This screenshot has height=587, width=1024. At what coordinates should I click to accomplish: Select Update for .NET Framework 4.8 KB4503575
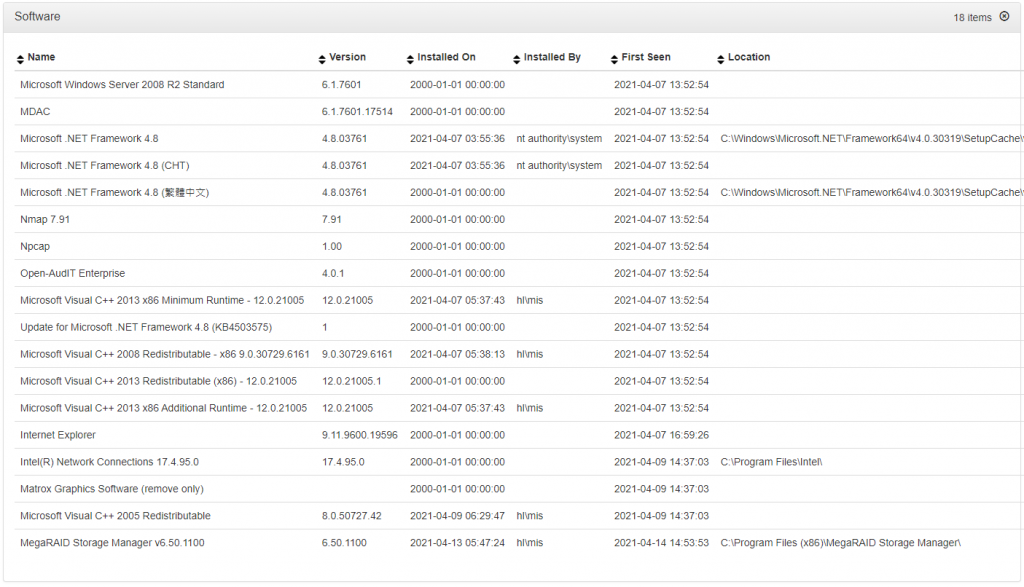tap(146, 327)
